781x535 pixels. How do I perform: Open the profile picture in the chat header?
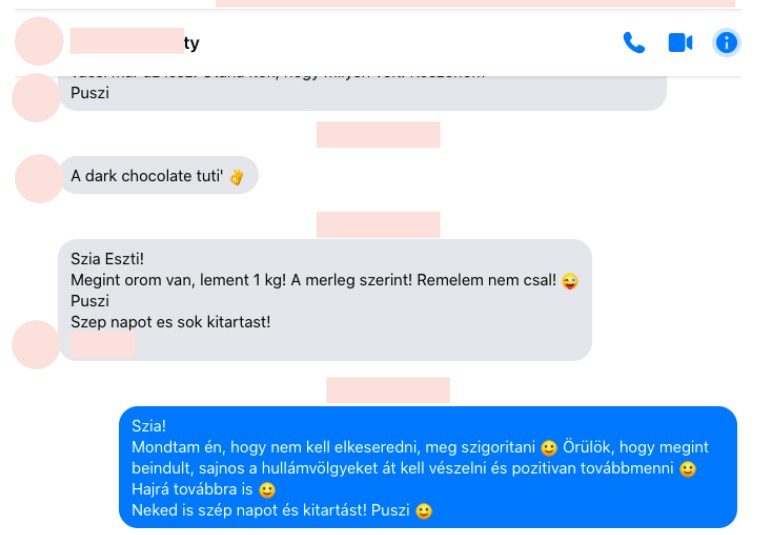click(x=39, y=41)
